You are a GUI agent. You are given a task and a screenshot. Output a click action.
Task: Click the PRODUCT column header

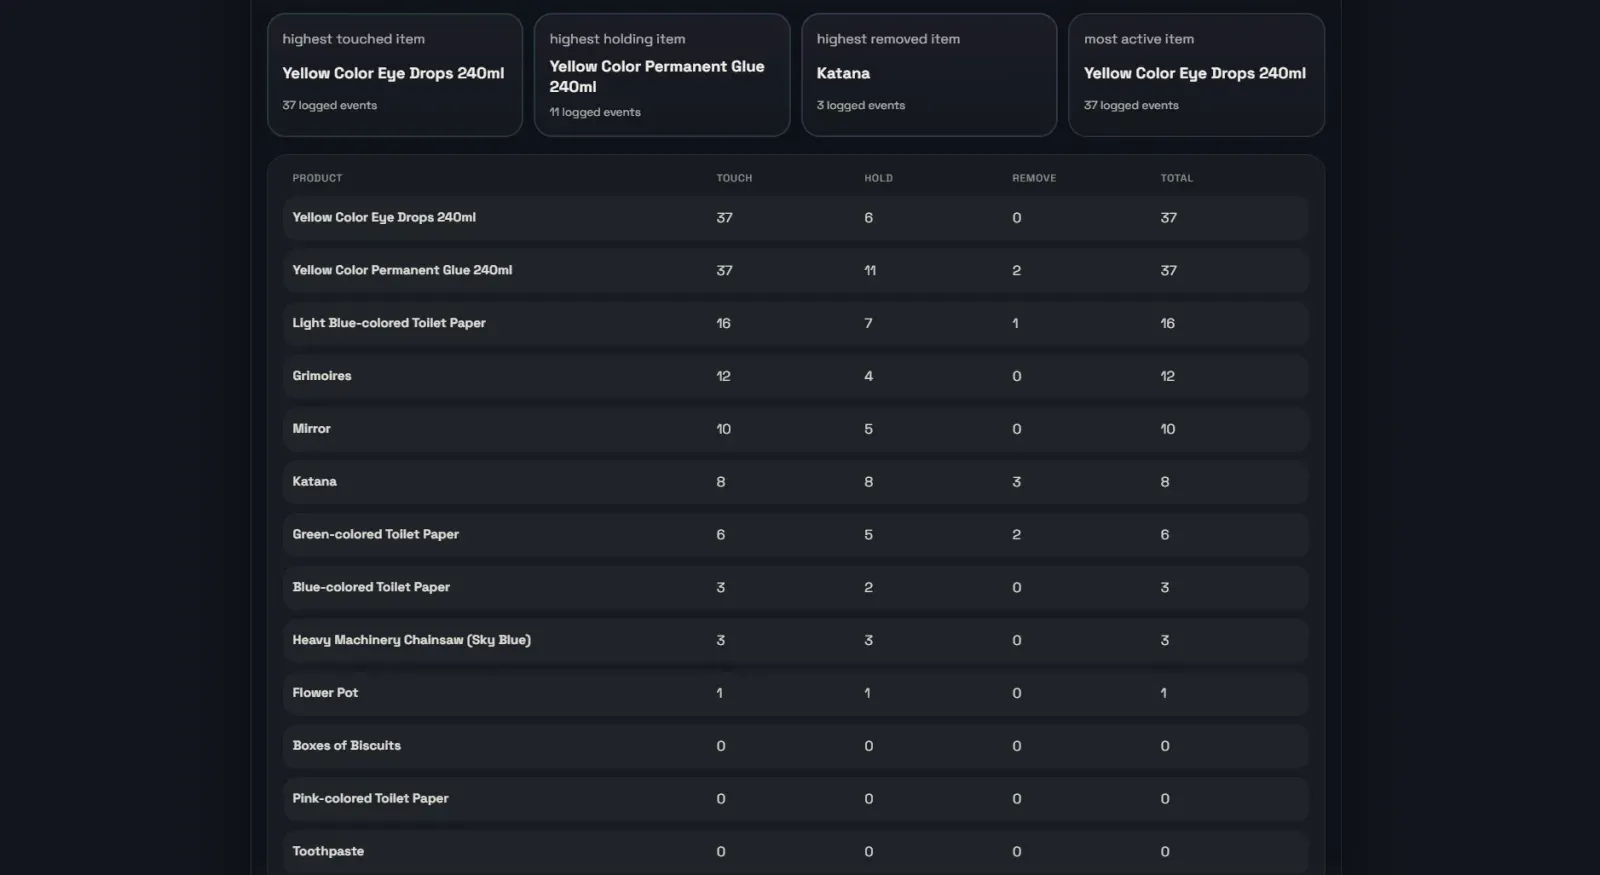pos(317,178)
